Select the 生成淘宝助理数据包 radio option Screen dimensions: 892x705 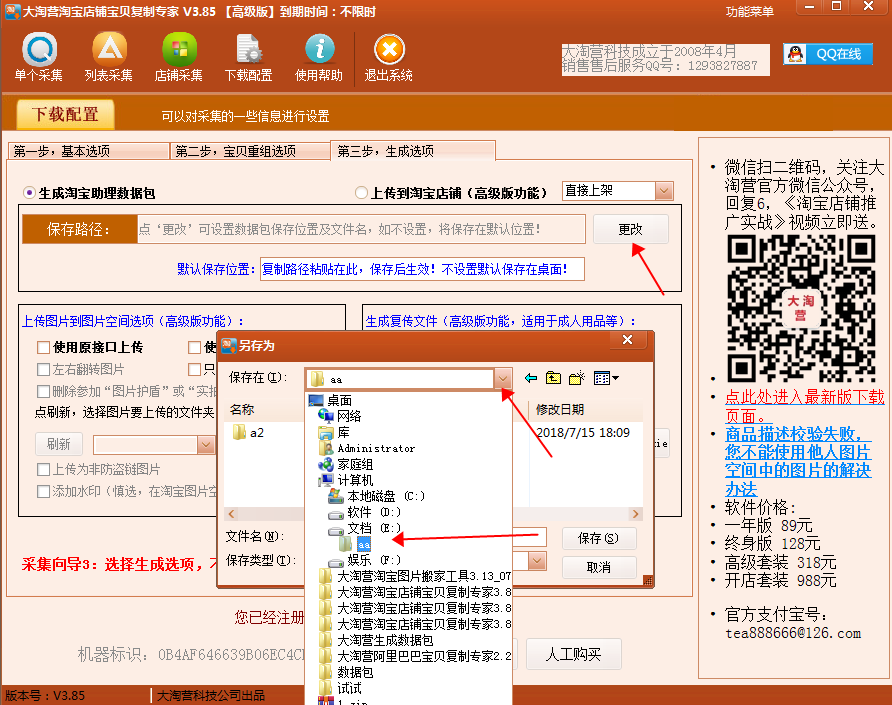coord(29,193)
